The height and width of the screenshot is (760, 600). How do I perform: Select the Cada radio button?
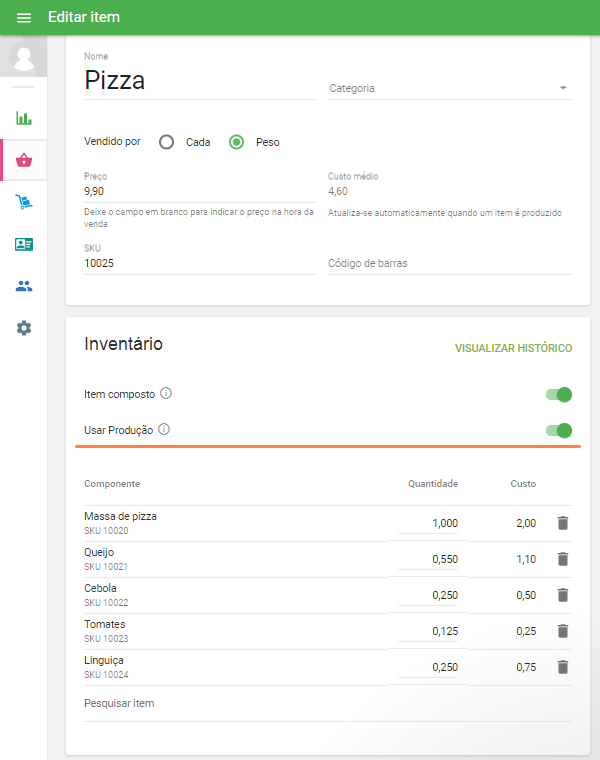pyautogui.click(x=167, y=142)
